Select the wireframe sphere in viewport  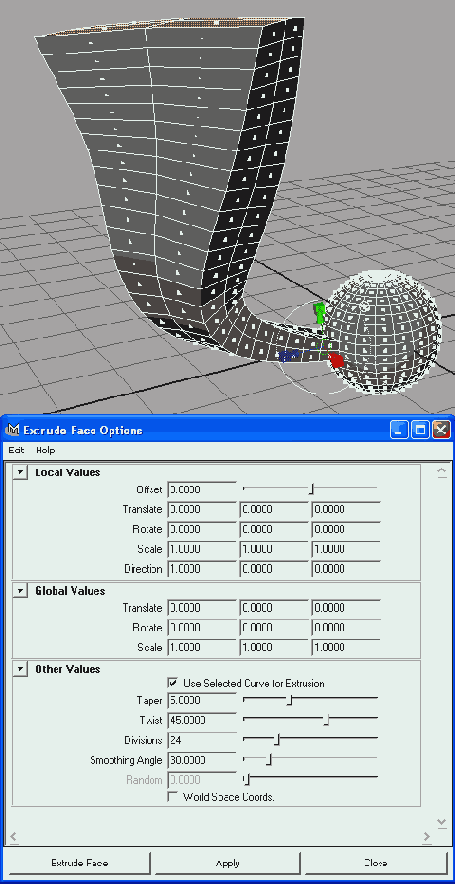[383, 333]
